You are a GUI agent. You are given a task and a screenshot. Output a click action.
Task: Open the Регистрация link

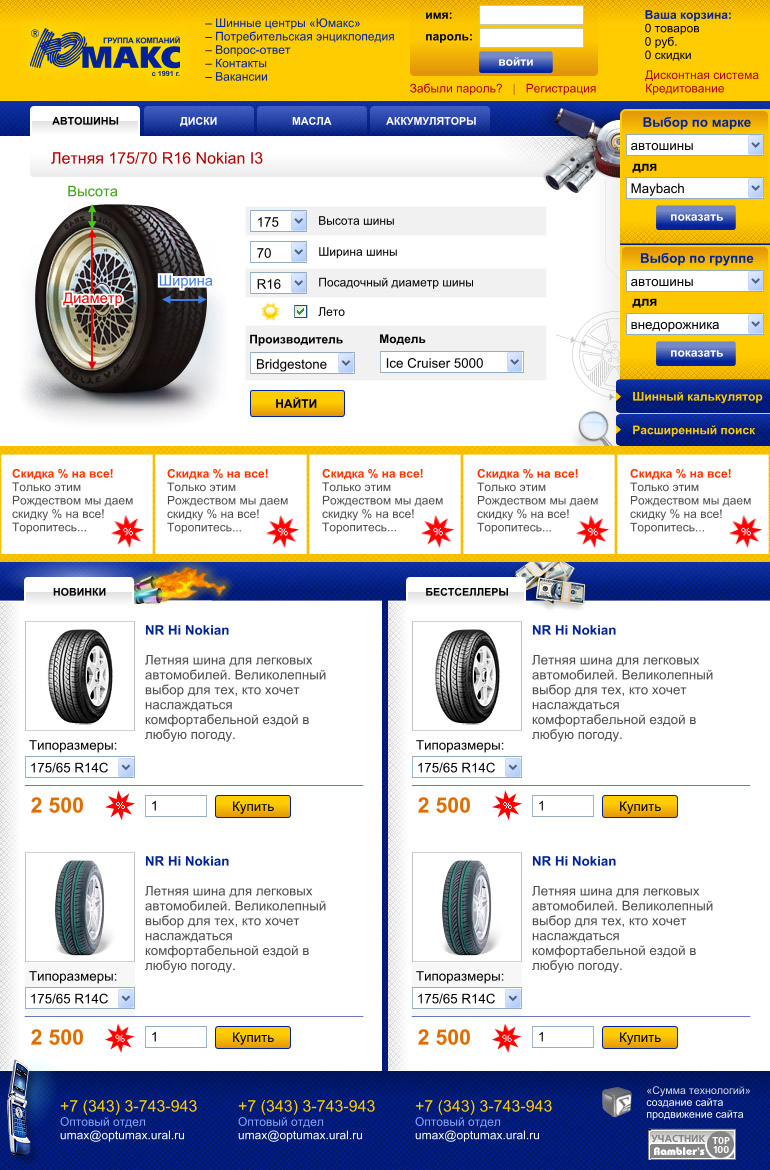560,88
